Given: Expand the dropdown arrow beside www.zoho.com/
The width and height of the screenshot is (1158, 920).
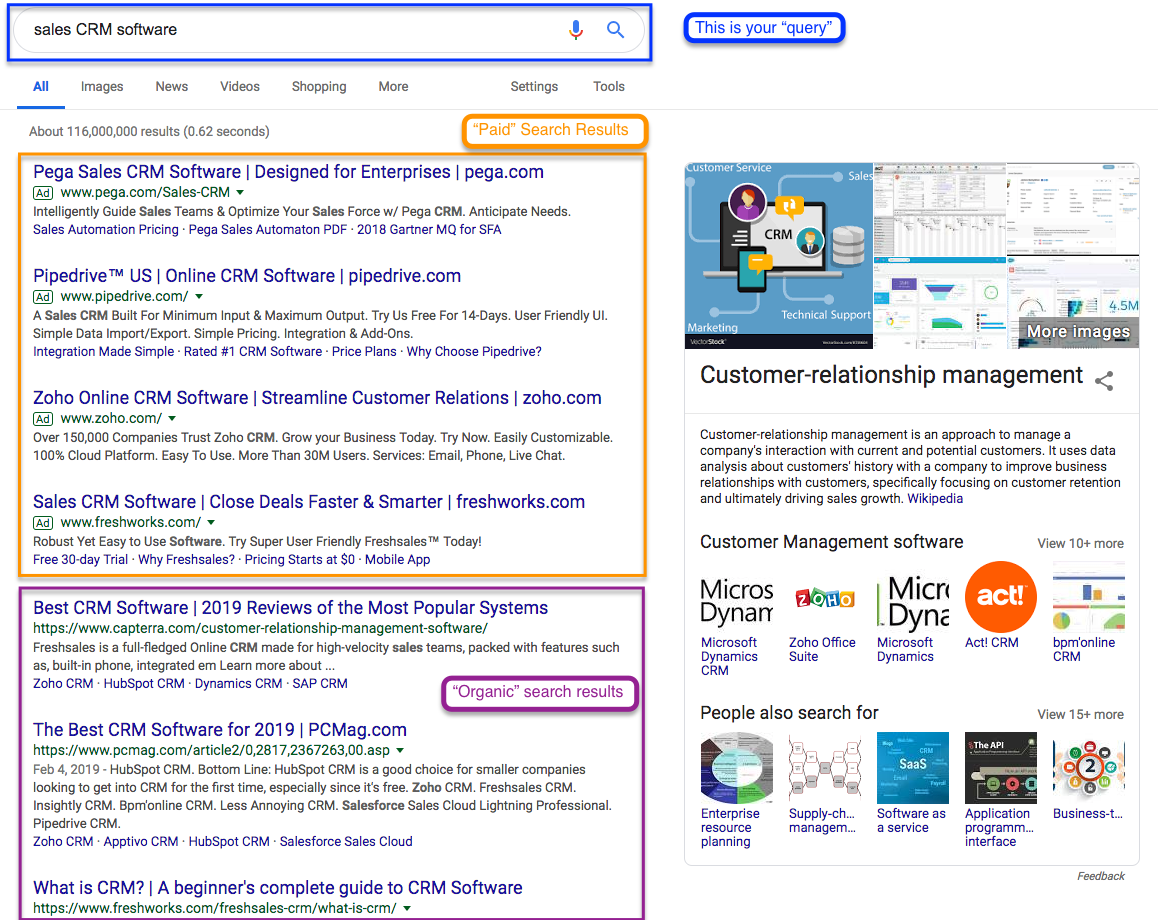Looking at the screenshot, I should coord(172,419).
